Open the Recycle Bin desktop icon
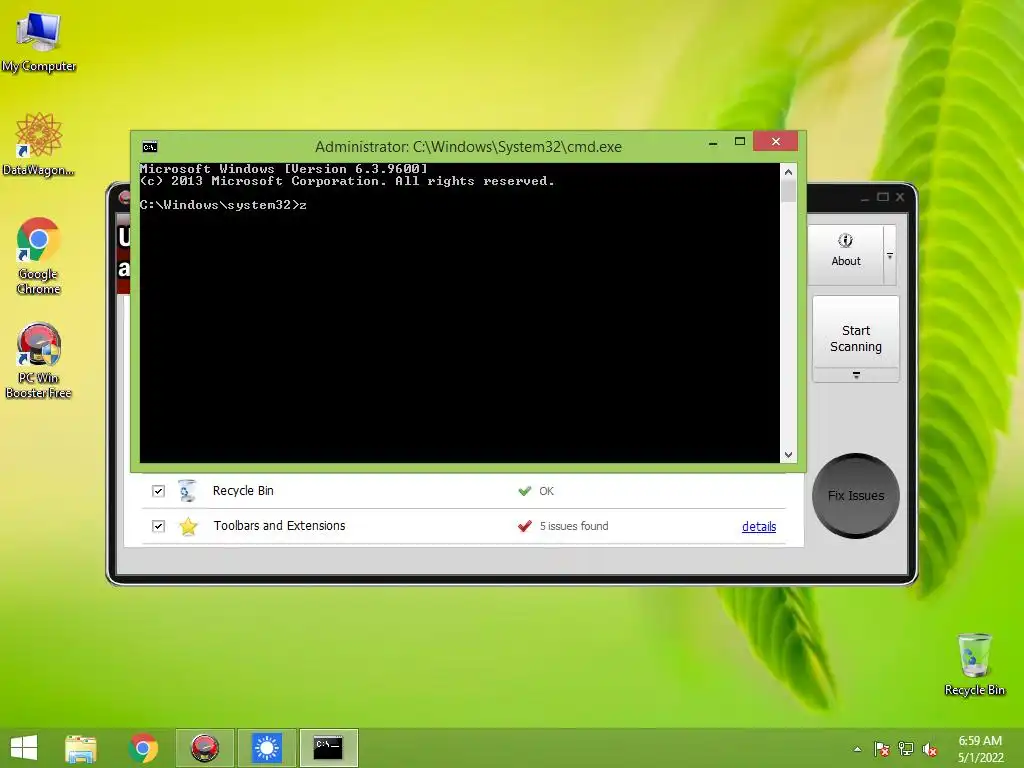Viewport: 1024px width, 768px height. (x=974, y=664)
